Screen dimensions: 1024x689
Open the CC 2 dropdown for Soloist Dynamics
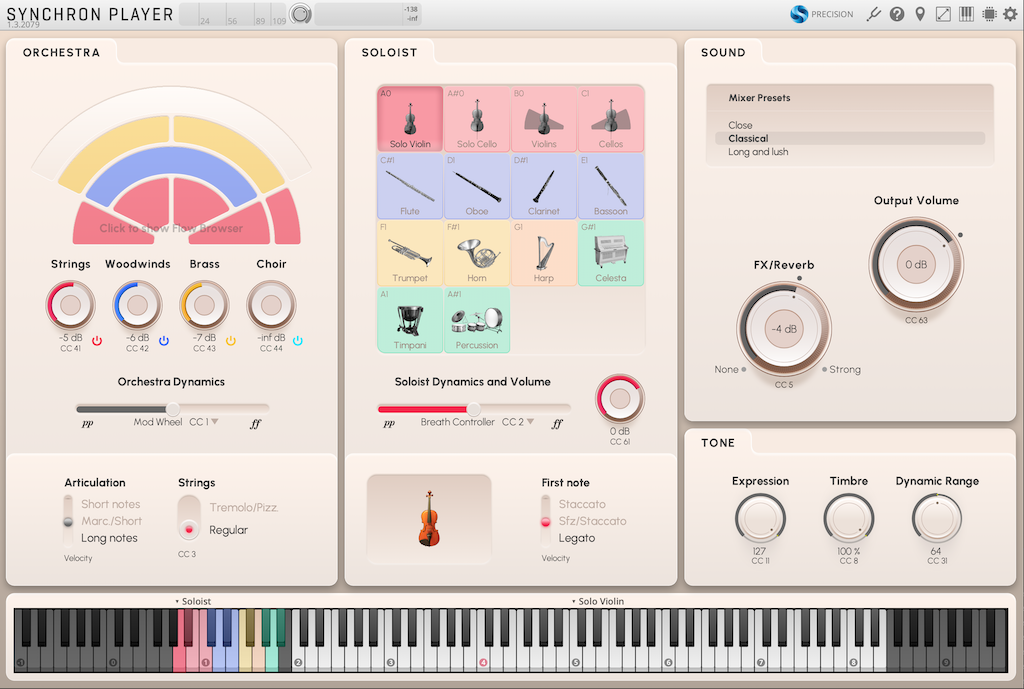click(x=518, y=422)
